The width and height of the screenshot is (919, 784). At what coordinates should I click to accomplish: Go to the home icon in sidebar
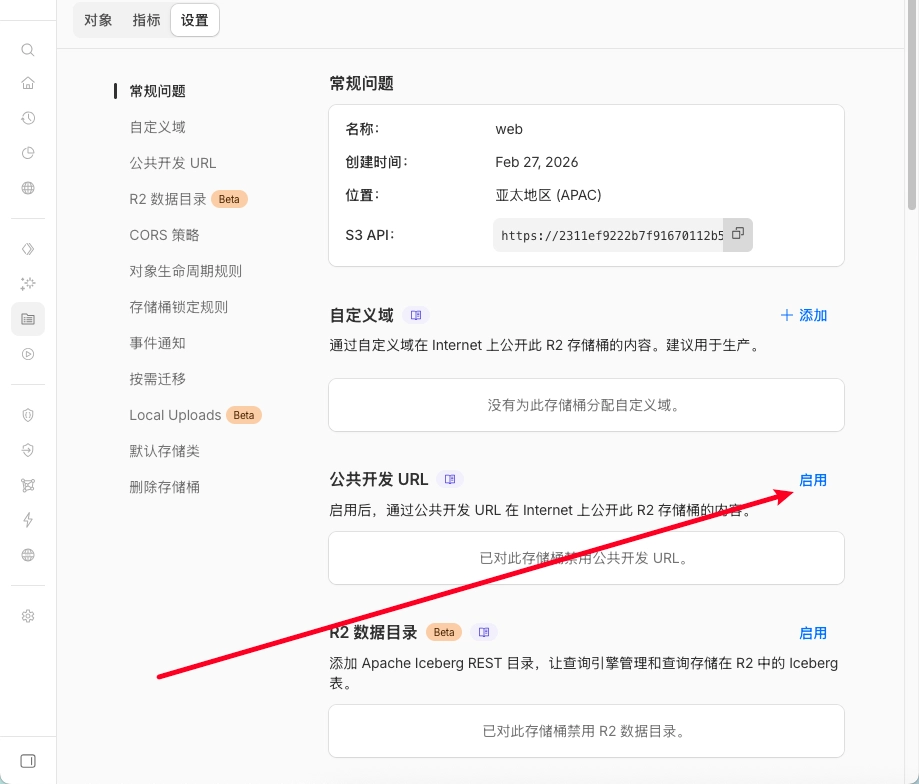28,83
